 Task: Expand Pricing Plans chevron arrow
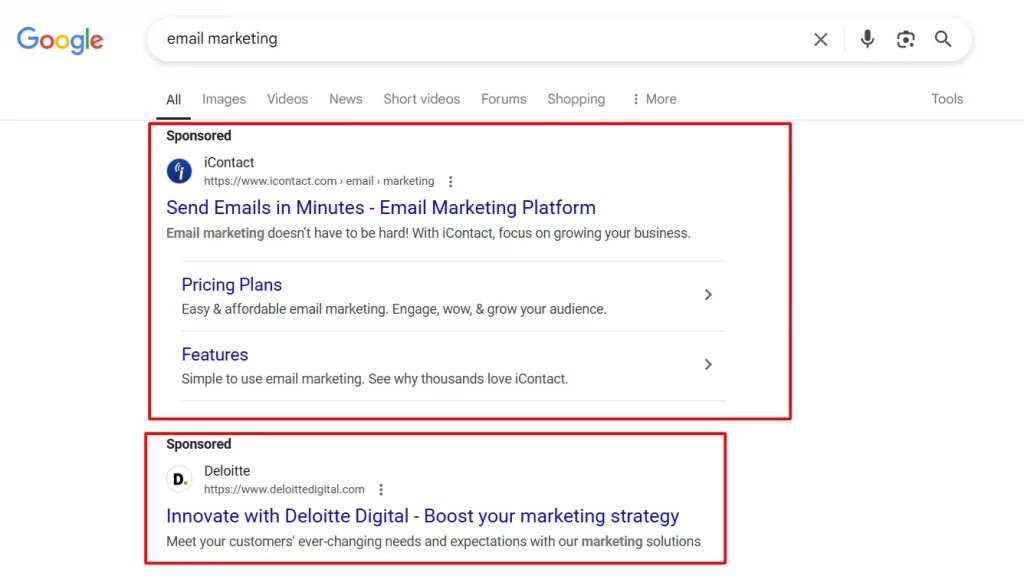pyautogui.click(x=708, y=295)
